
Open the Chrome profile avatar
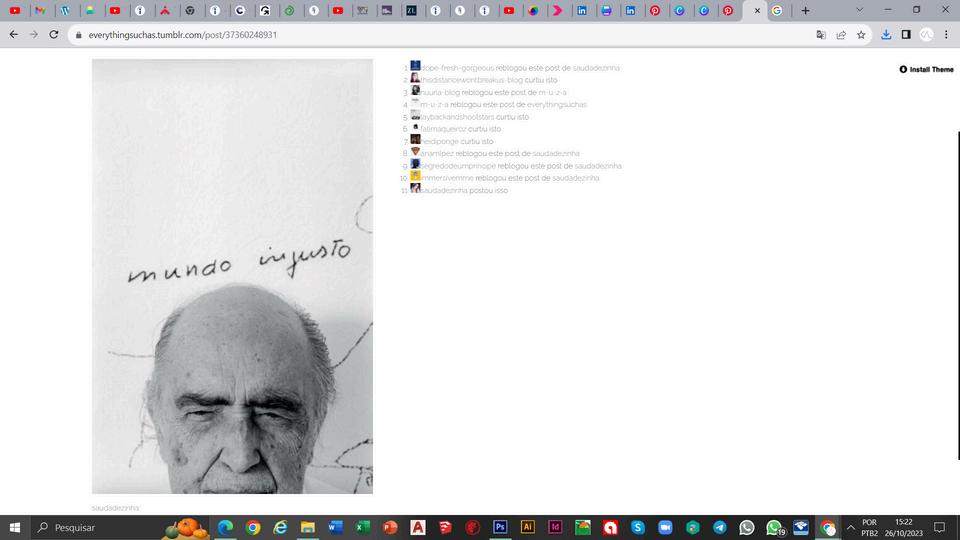point(926,35)
